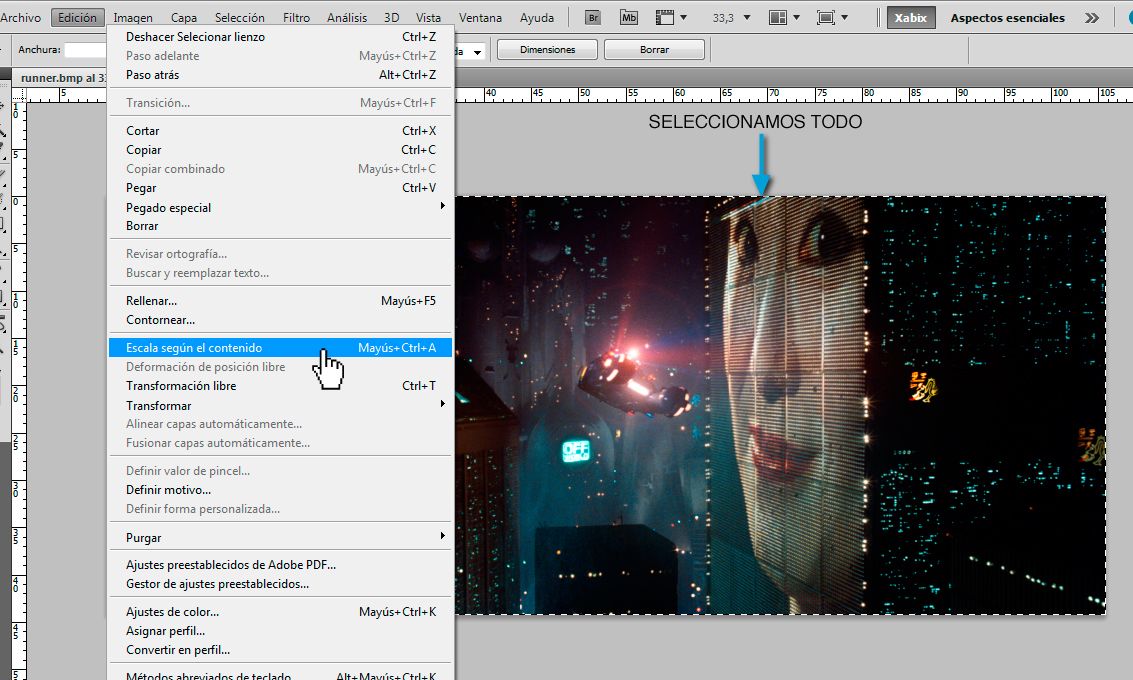Image resolution: width=1133 pixels, height=680 pixels.
Task: Choose Escala según el contenido
Action: (280, 348)
